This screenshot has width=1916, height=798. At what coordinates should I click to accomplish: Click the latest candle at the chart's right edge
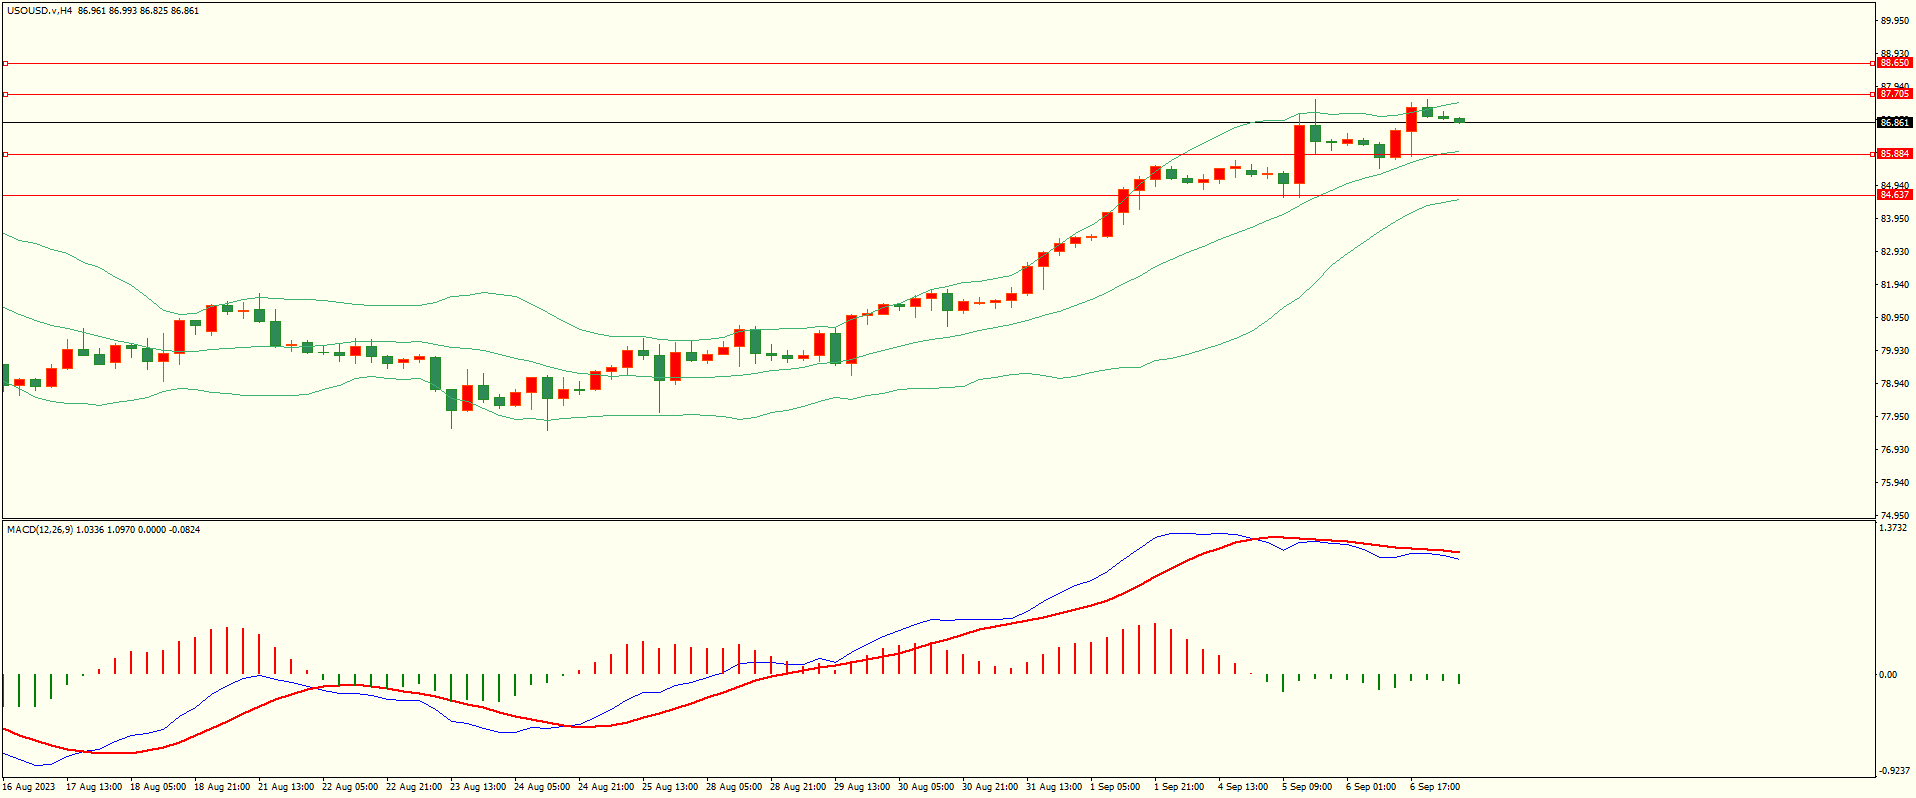coord(1459,120)
